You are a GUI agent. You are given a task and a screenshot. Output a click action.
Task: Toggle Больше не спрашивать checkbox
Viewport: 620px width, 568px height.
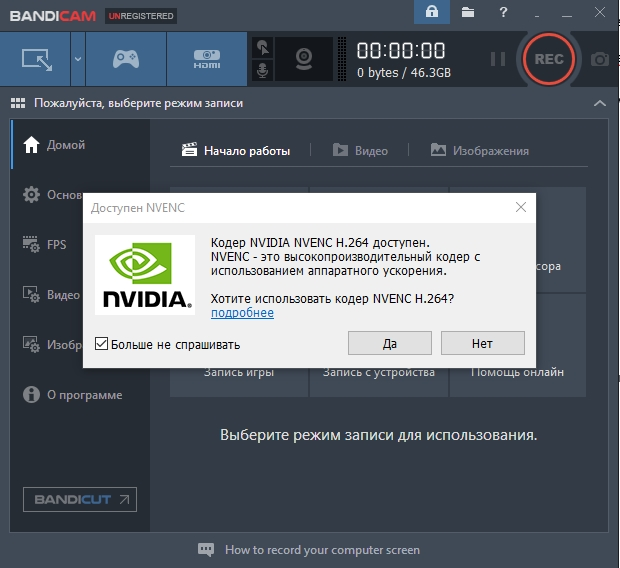(101, 344)
